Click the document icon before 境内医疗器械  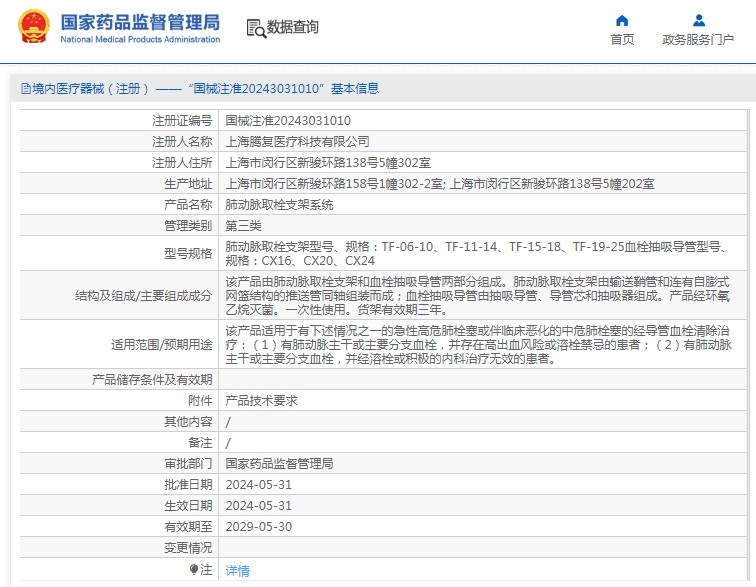(26, 89)
